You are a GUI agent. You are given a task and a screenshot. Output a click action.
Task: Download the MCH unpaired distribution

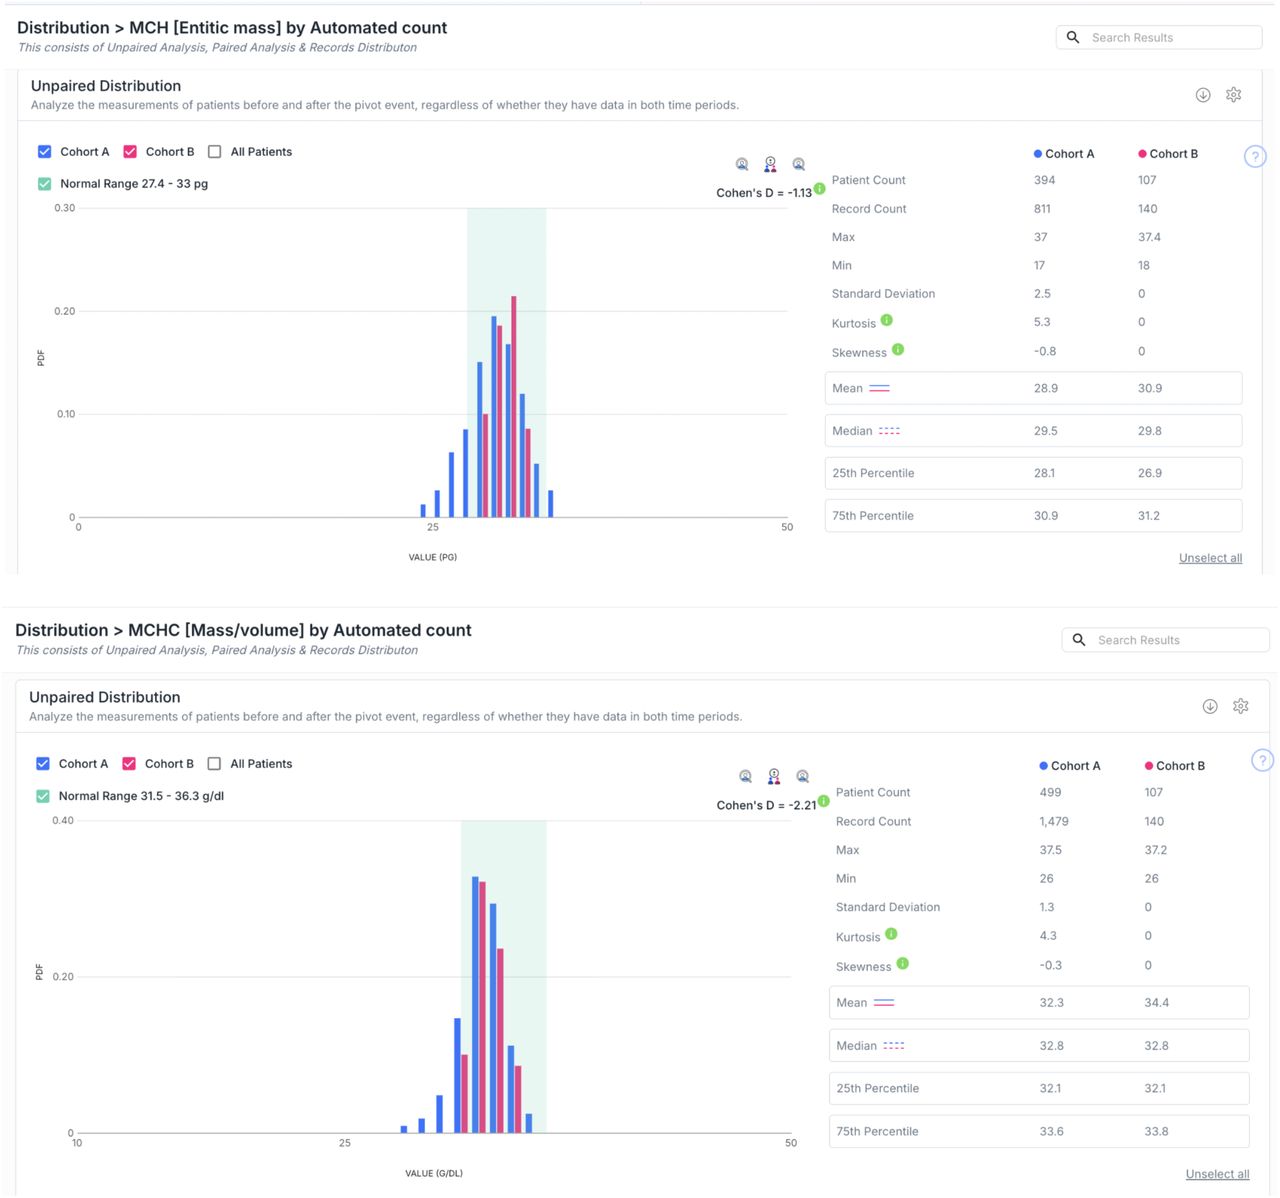click(x=1203, y=95)
